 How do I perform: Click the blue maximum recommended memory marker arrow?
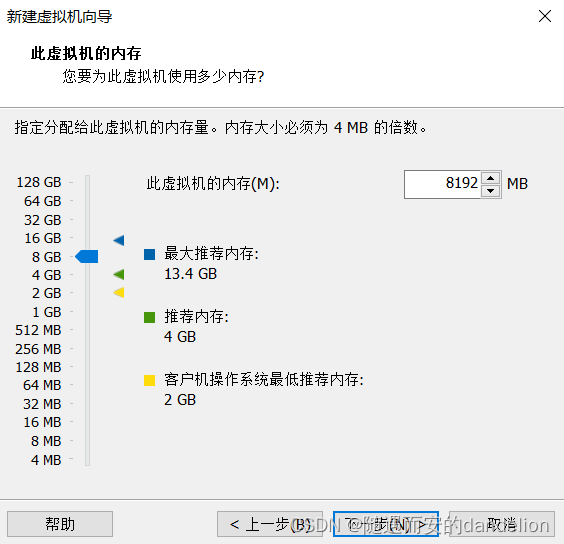coord(119,240)
